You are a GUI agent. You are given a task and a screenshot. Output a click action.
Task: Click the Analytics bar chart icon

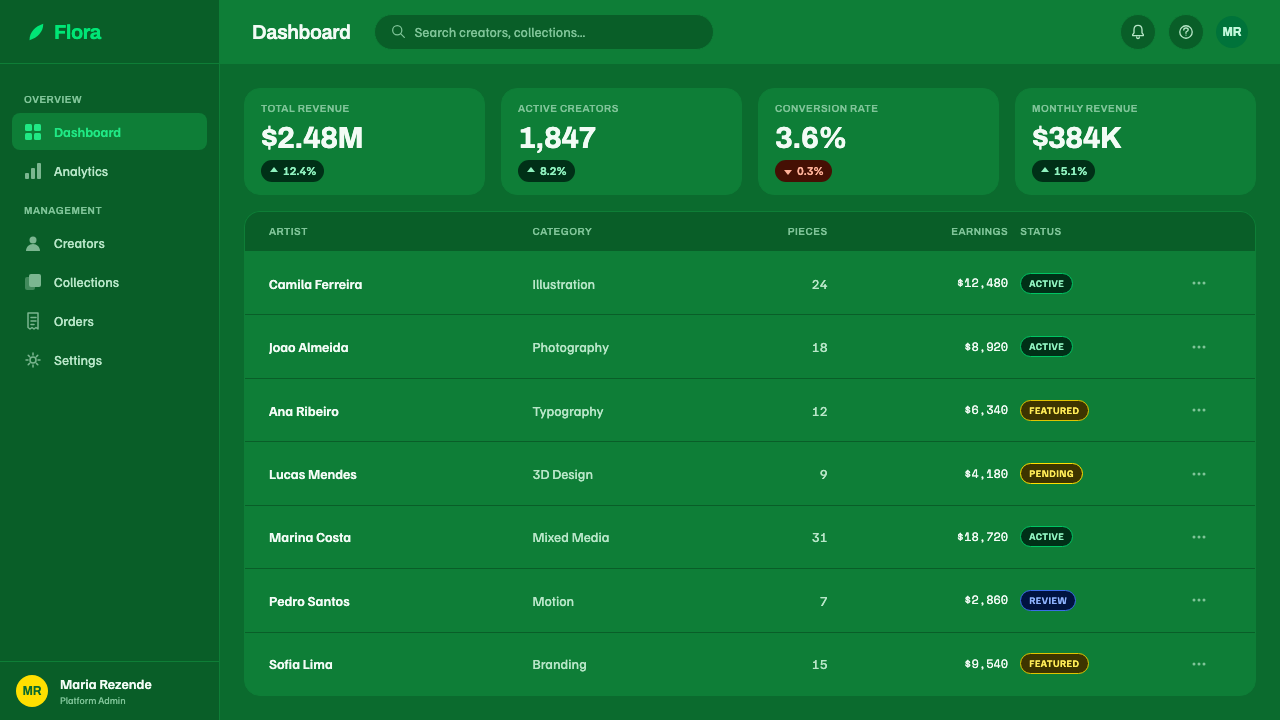click(33, 171)
